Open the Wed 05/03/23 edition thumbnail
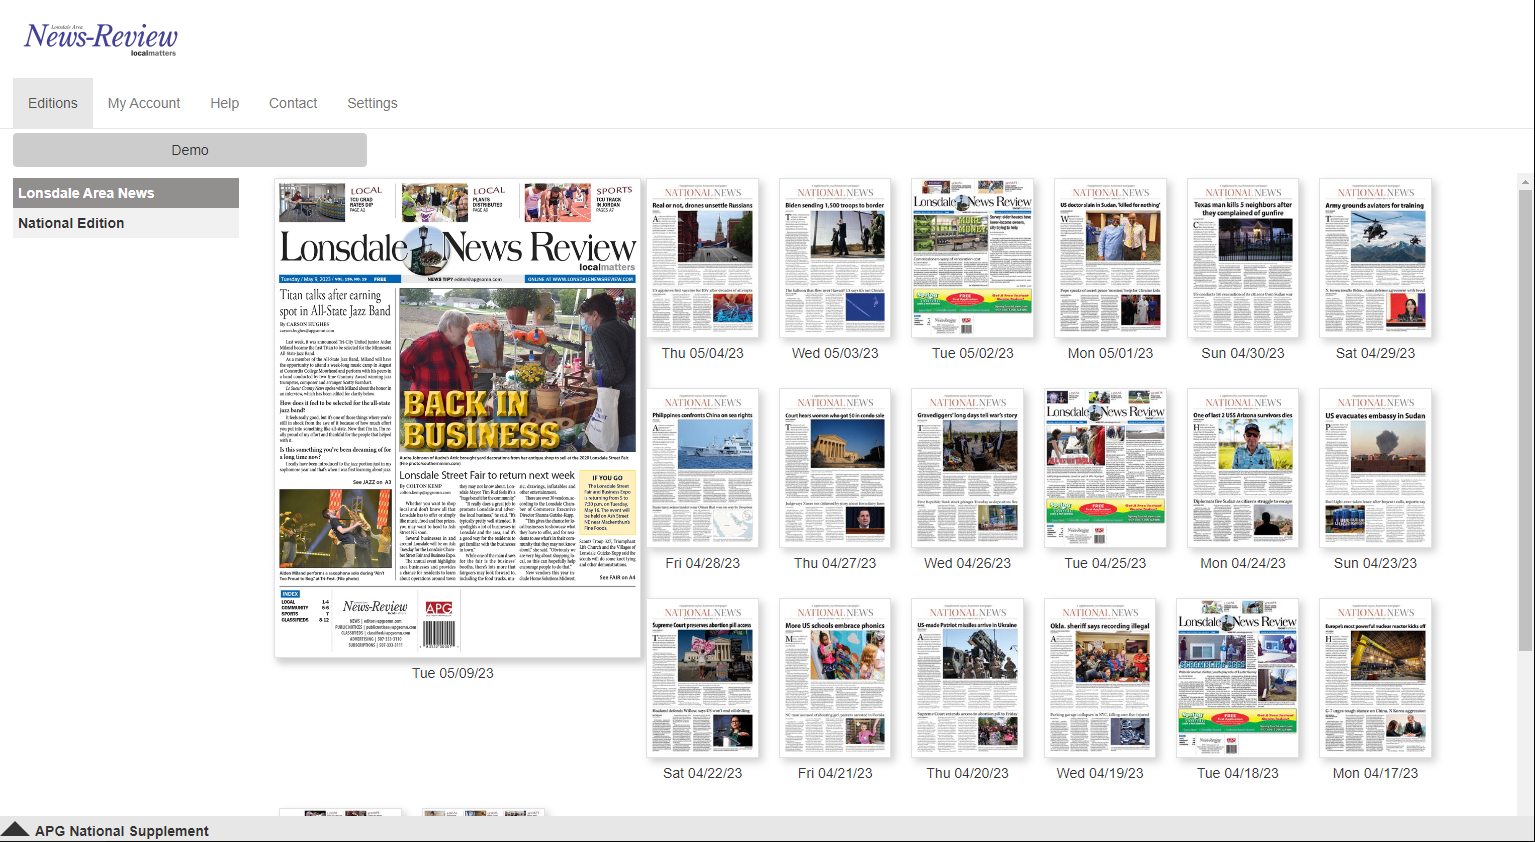This screenshot has height=842, width=1535. (835, 258)
